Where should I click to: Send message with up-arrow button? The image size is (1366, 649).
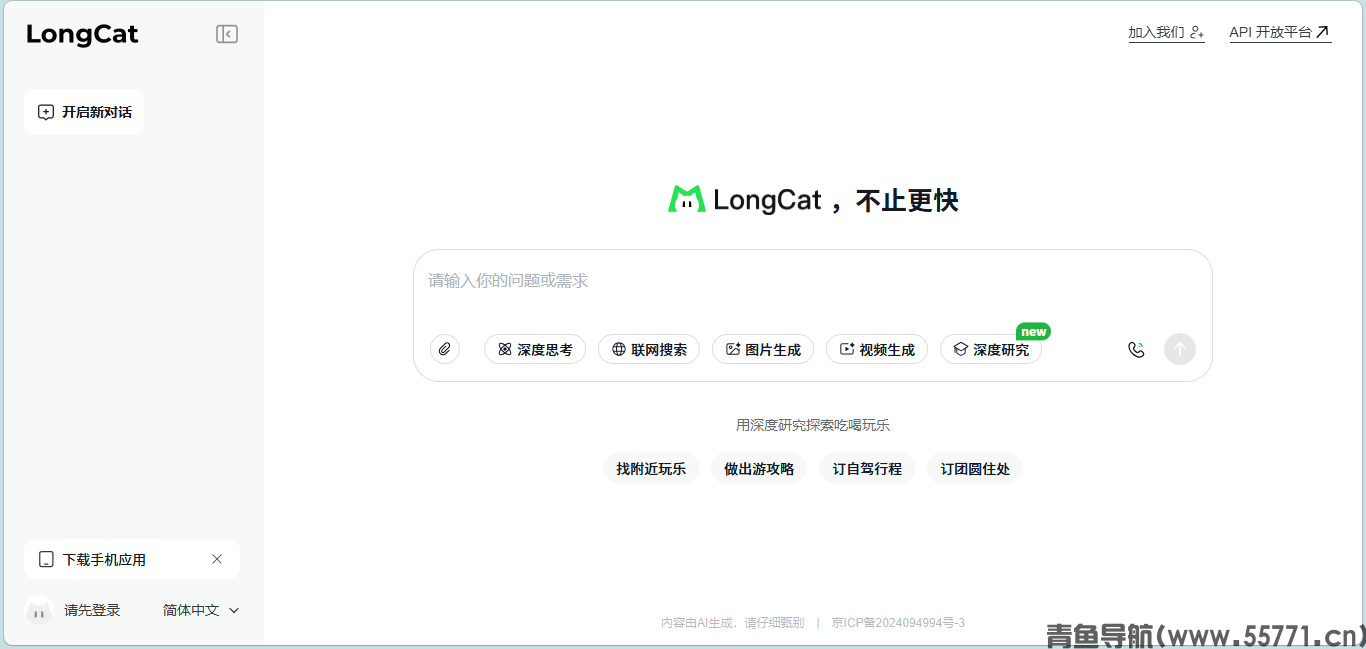tap(1180, 349)
